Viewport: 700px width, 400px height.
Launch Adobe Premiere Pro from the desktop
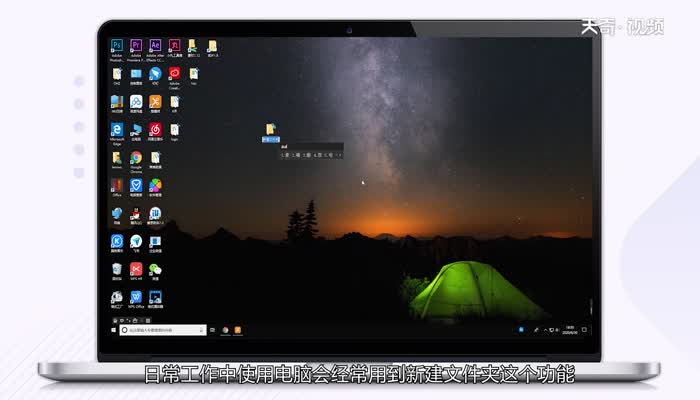point(136,46)
